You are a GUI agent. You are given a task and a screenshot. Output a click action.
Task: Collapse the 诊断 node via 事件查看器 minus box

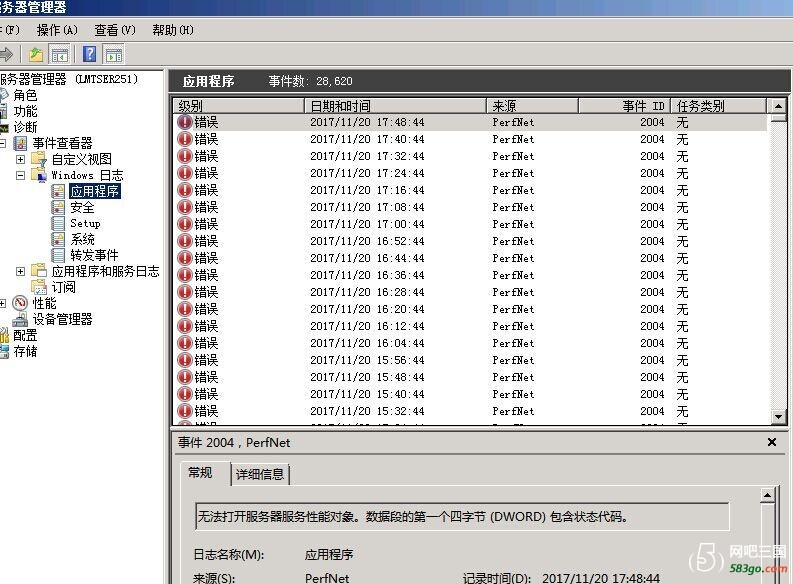tap(3, 143)
